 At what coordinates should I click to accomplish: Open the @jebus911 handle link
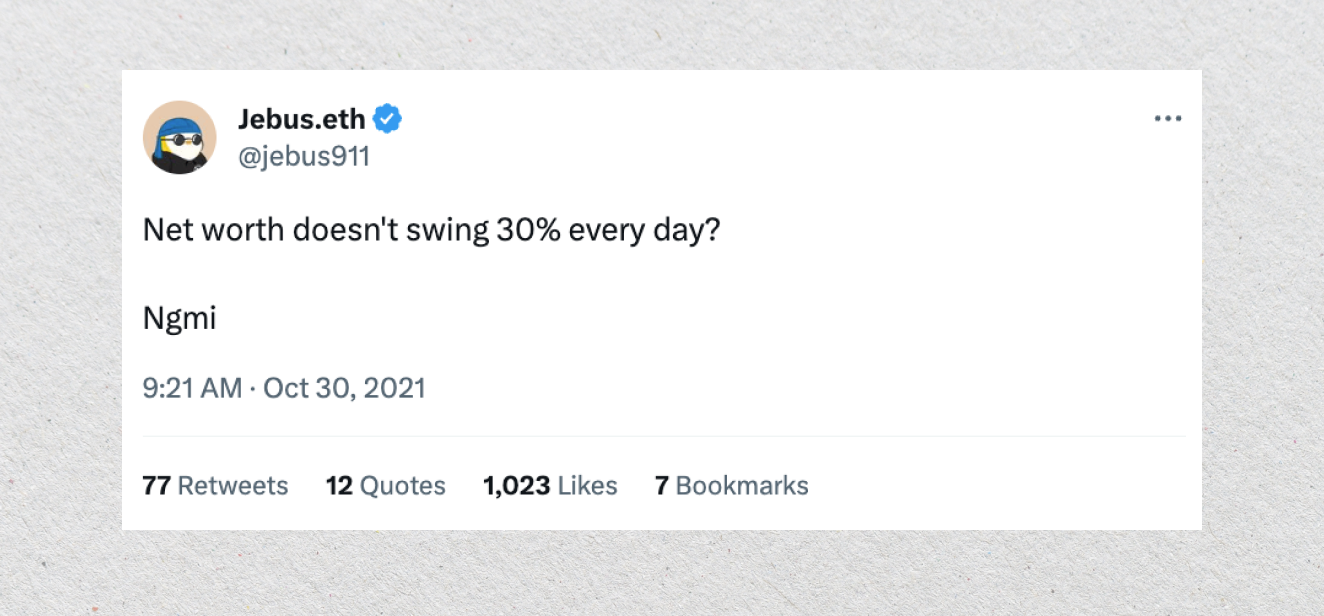304,156
